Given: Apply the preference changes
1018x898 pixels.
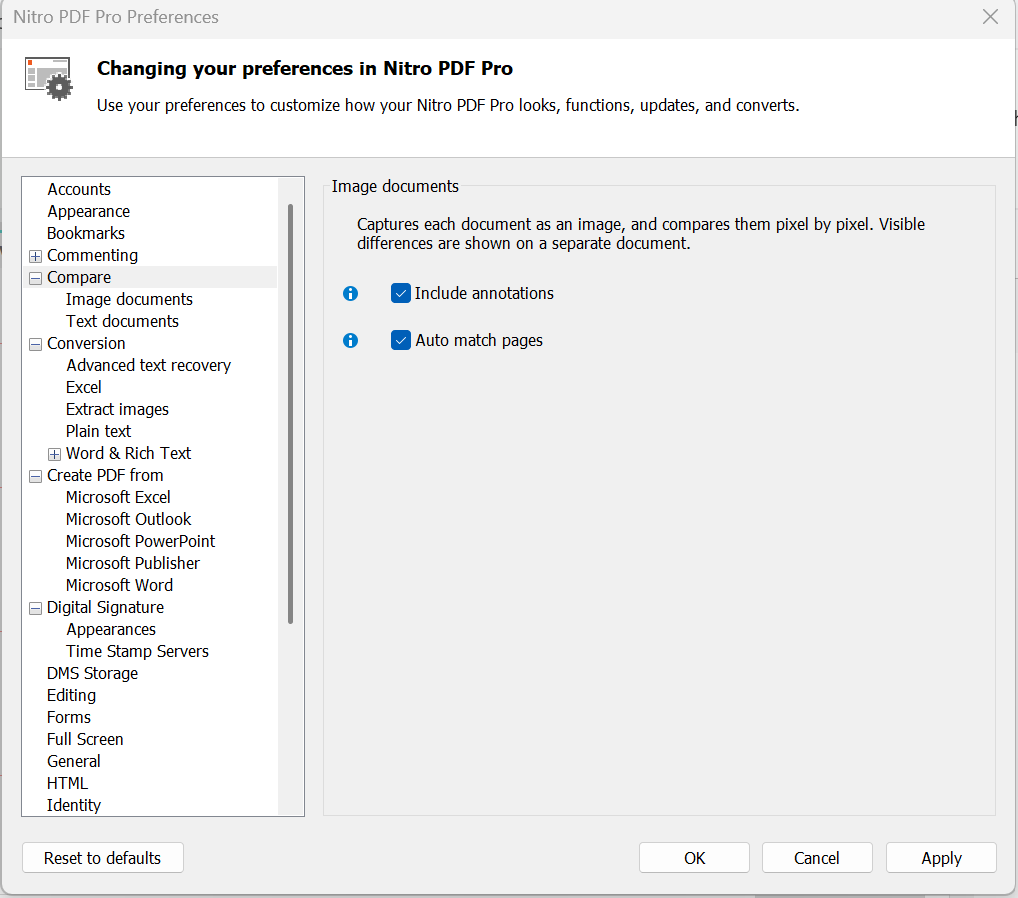Looking at the screenshot, I should (941, 858).
